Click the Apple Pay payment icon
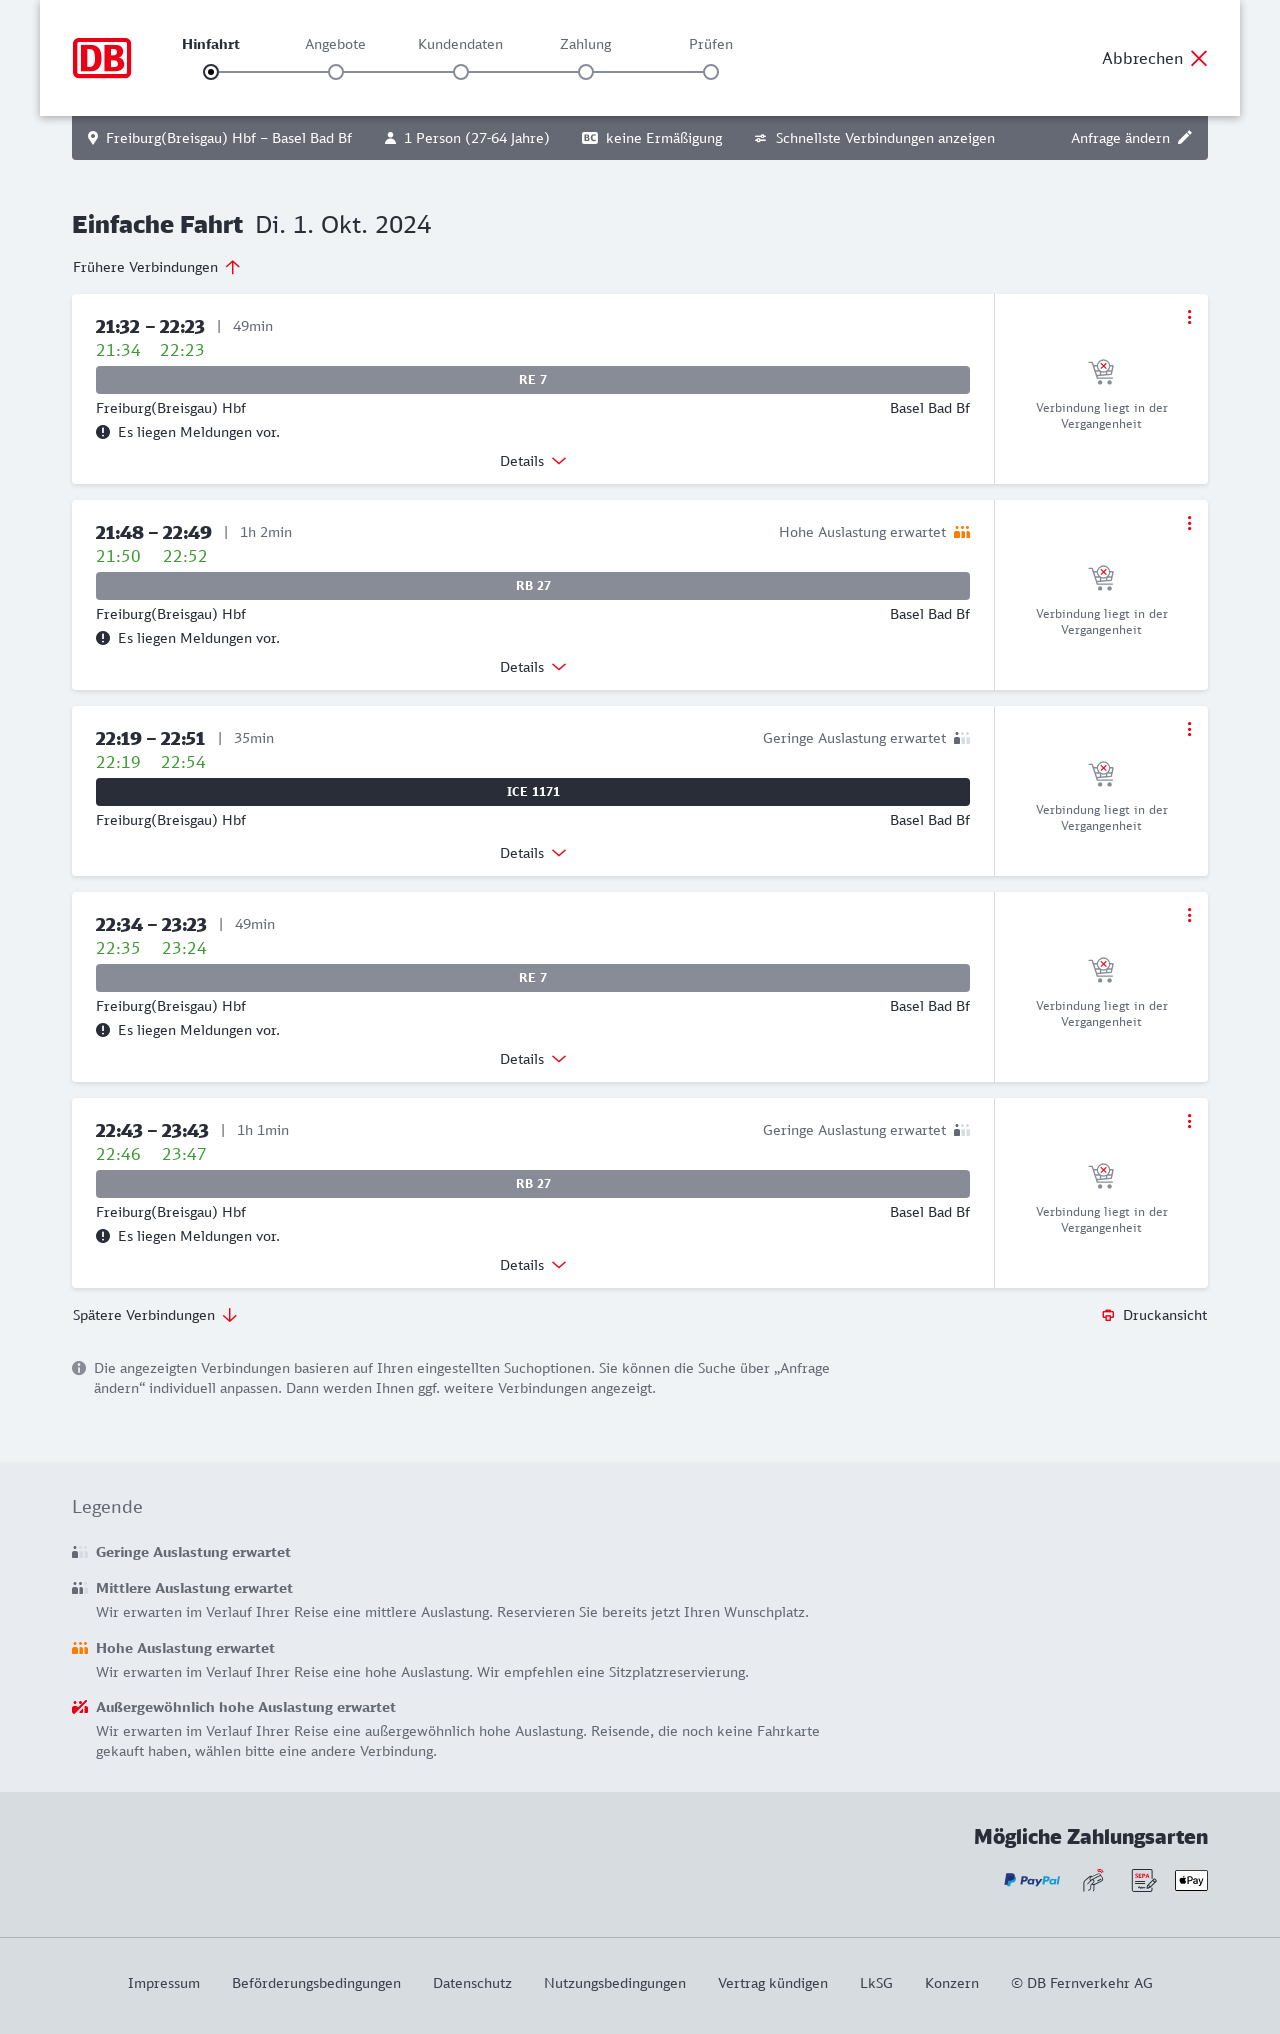Screen dimensions: 1280x2034 [x=1191, y=1880]
